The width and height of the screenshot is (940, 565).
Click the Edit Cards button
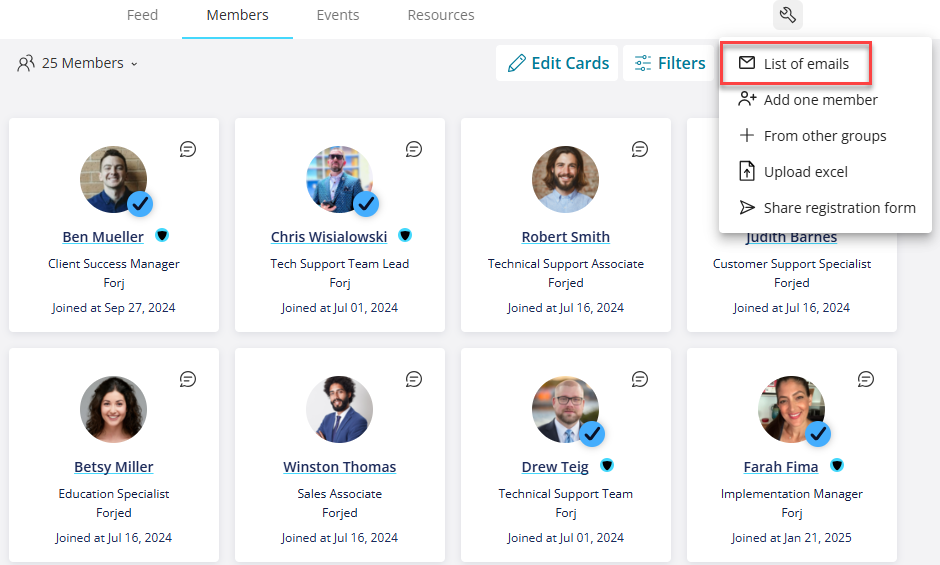[x=558, y=63]
